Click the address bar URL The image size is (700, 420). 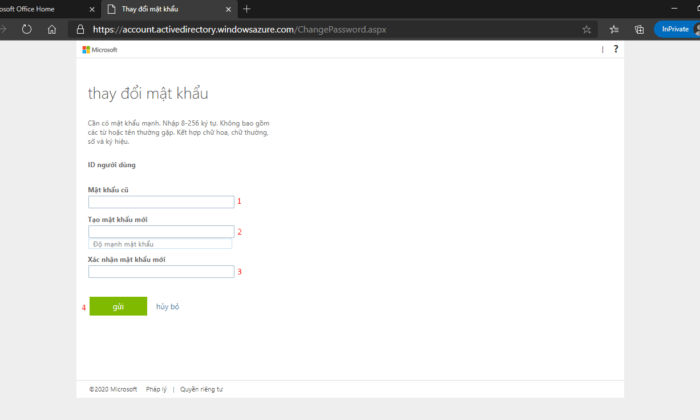coord(239,29)
